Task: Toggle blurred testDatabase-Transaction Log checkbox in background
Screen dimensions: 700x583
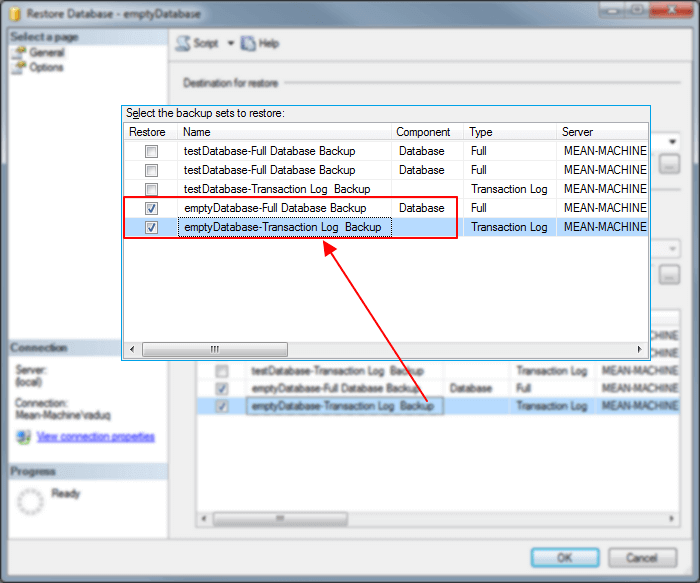Action: click(221, 371)
